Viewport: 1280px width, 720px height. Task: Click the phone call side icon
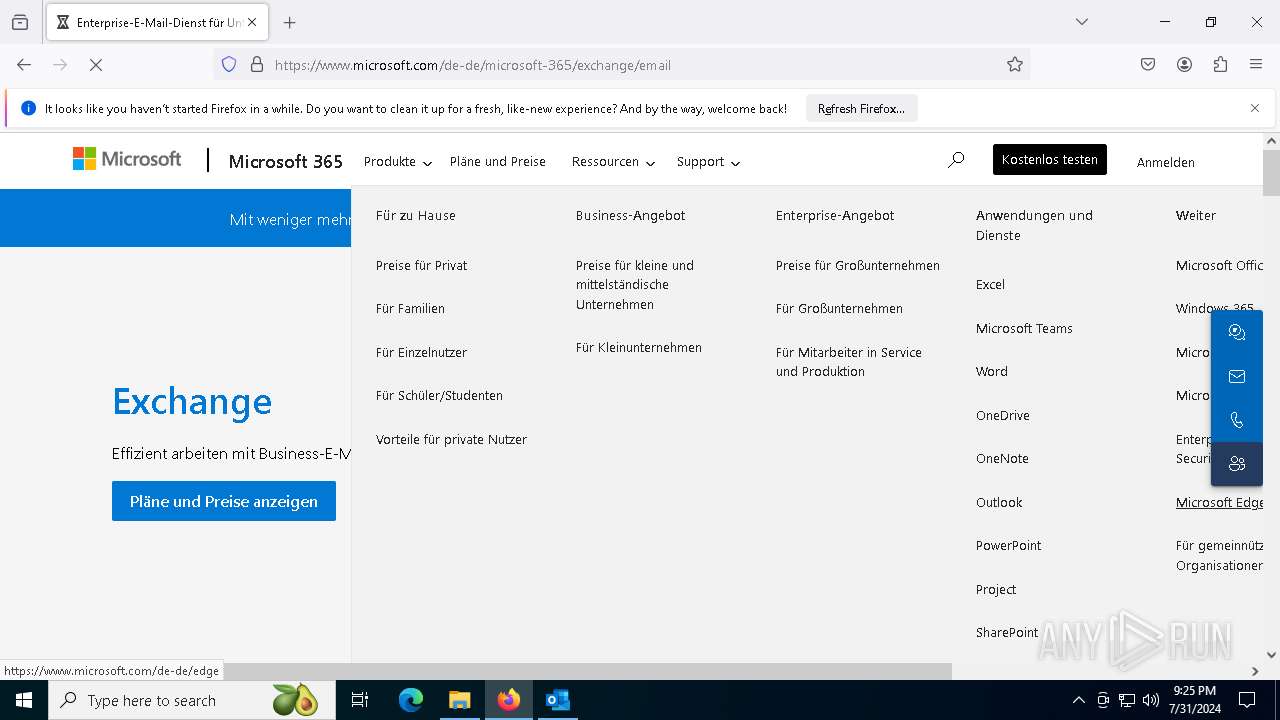pos(1237,420)
